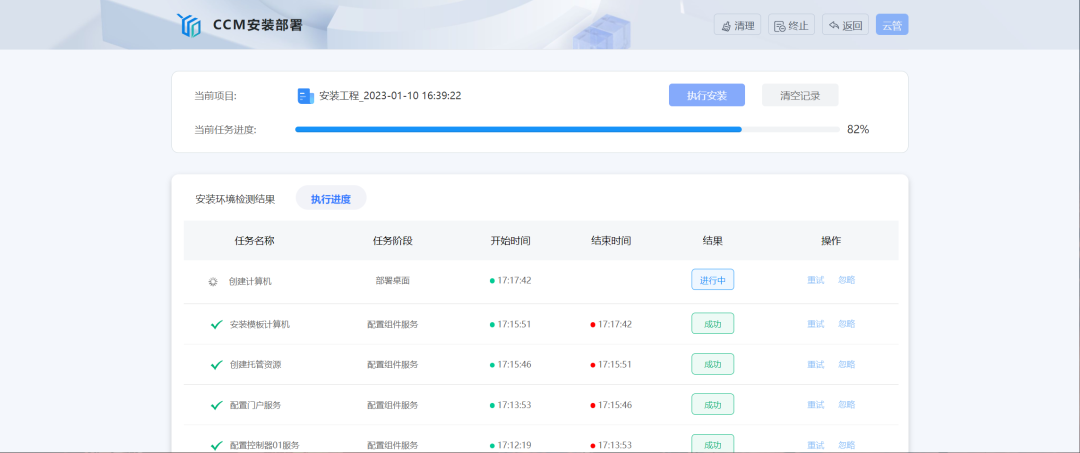This screenshot has width=1080, height=453.
Task: Click the task progress bar
Action: (568, 129)
